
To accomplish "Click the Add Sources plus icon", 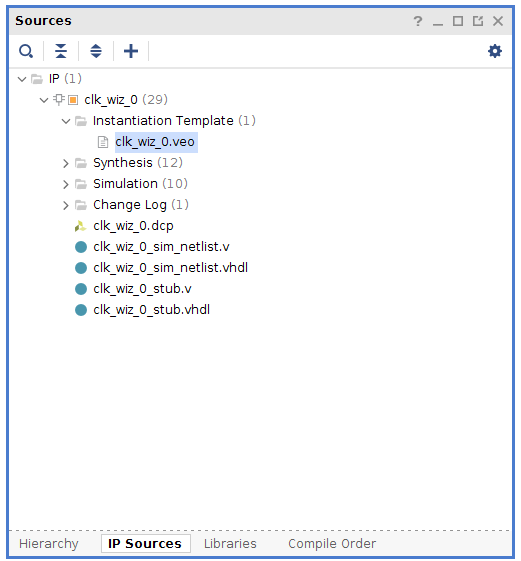I will click(131, 51).
